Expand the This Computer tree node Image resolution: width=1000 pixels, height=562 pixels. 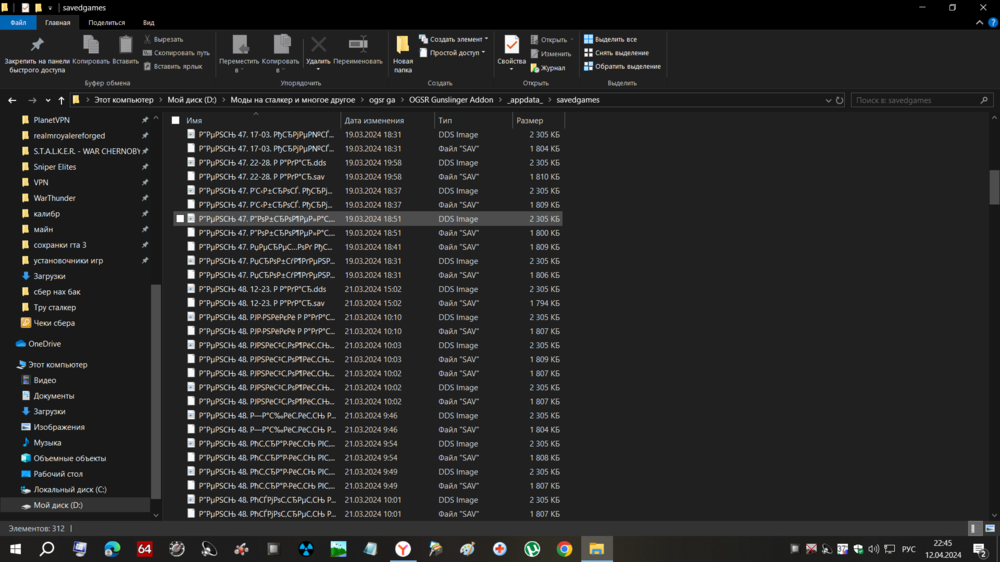pos(11,365)
